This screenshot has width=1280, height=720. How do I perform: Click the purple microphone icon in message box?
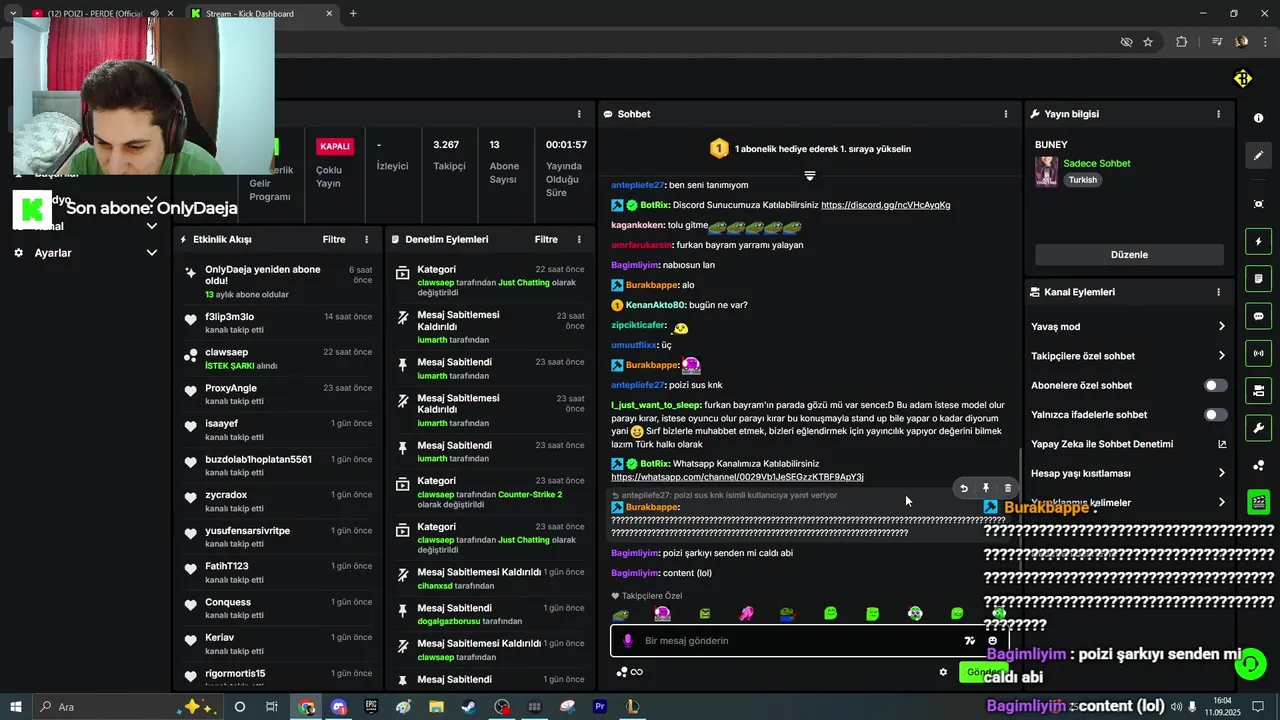[628, 641]
